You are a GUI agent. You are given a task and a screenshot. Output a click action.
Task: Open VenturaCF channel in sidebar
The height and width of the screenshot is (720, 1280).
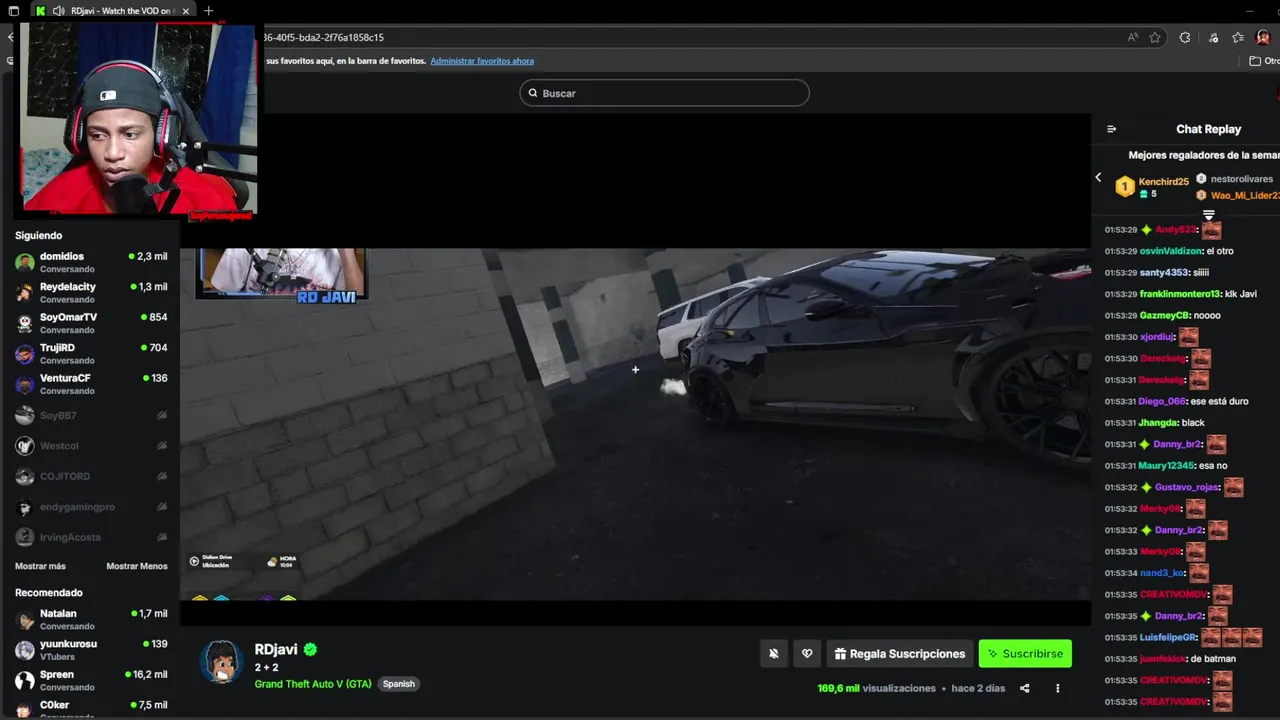tap(90, 384)
